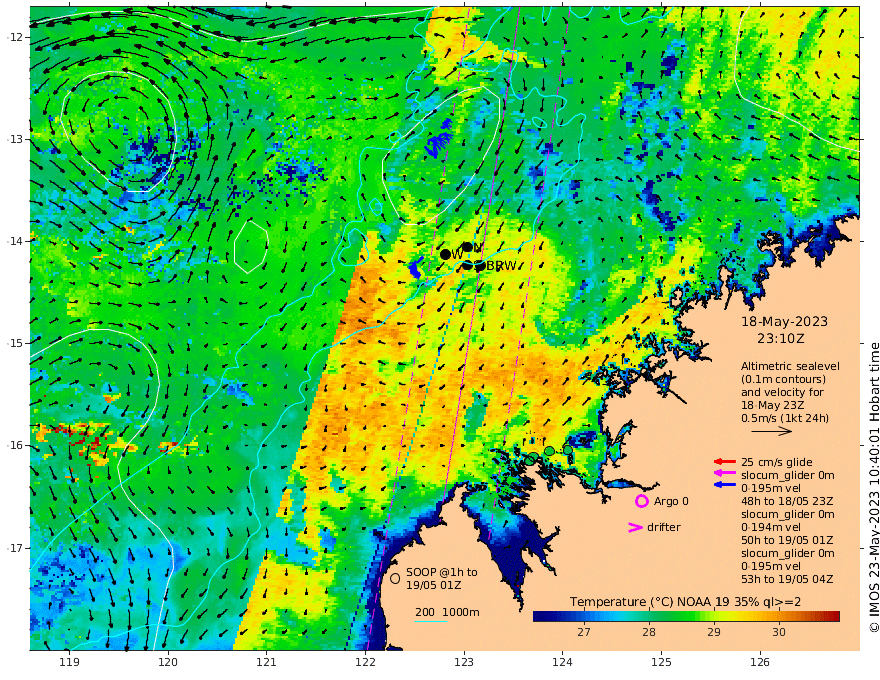Click the blue glider track near latitude -13
The height and width of the screenshot is (680, 880).
coord(439,140)
